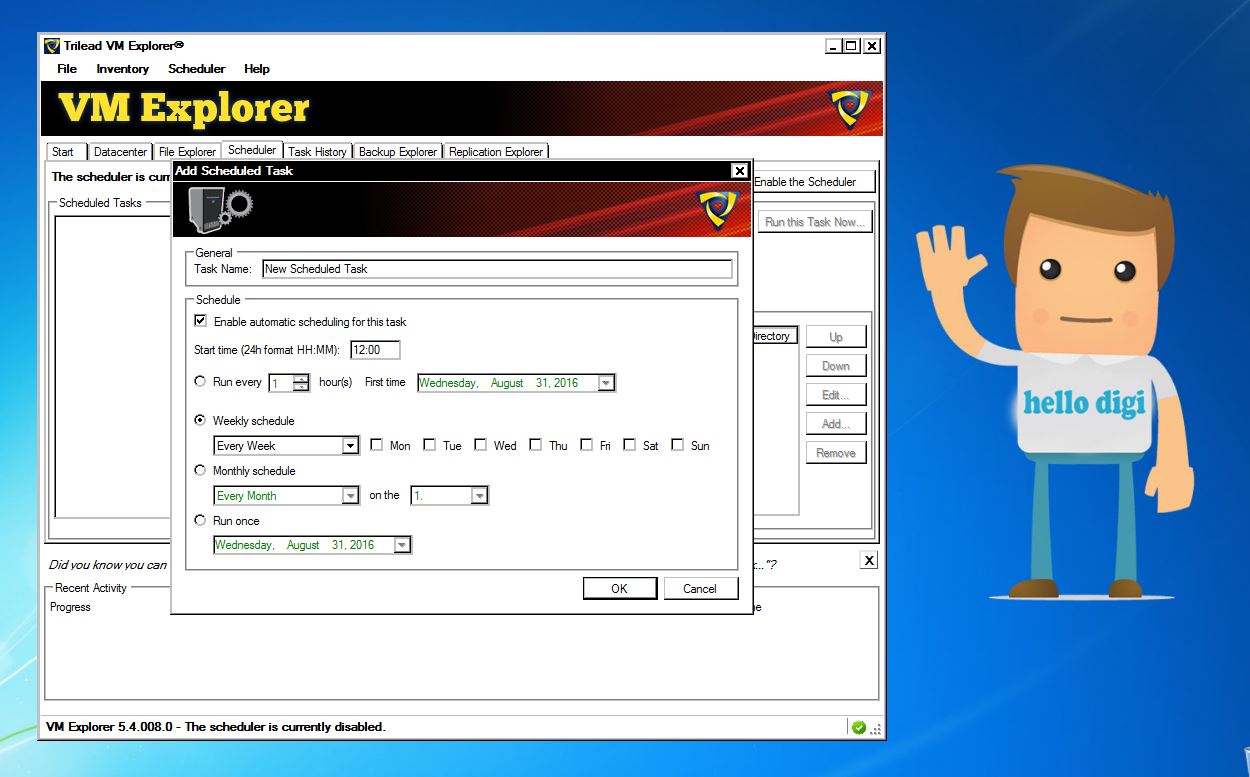Image resolution: width=1250 pixels, height=777 pixels.
Task: Click the Up button
Action: [x=836, y=337]
